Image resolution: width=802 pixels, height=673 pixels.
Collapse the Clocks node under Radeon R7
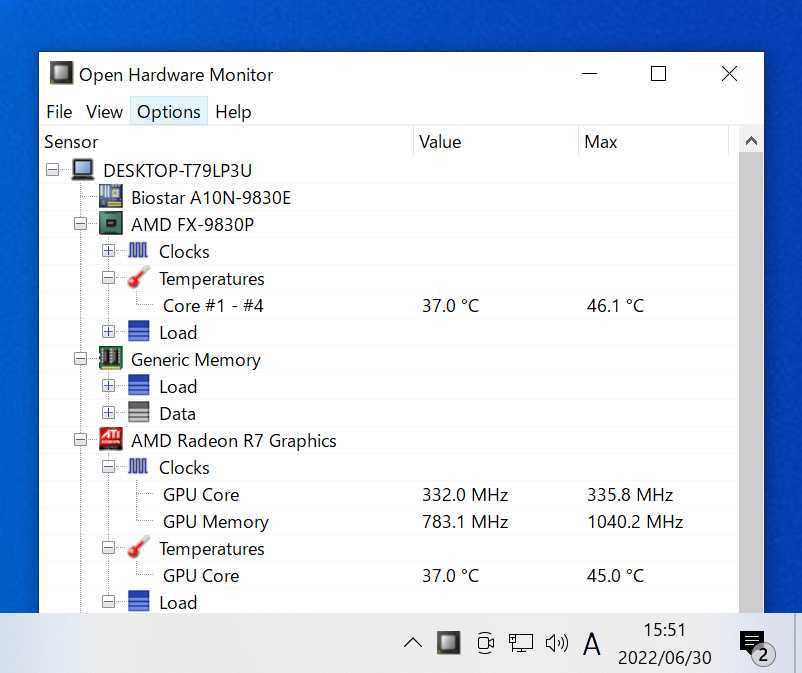pos(108,466)
